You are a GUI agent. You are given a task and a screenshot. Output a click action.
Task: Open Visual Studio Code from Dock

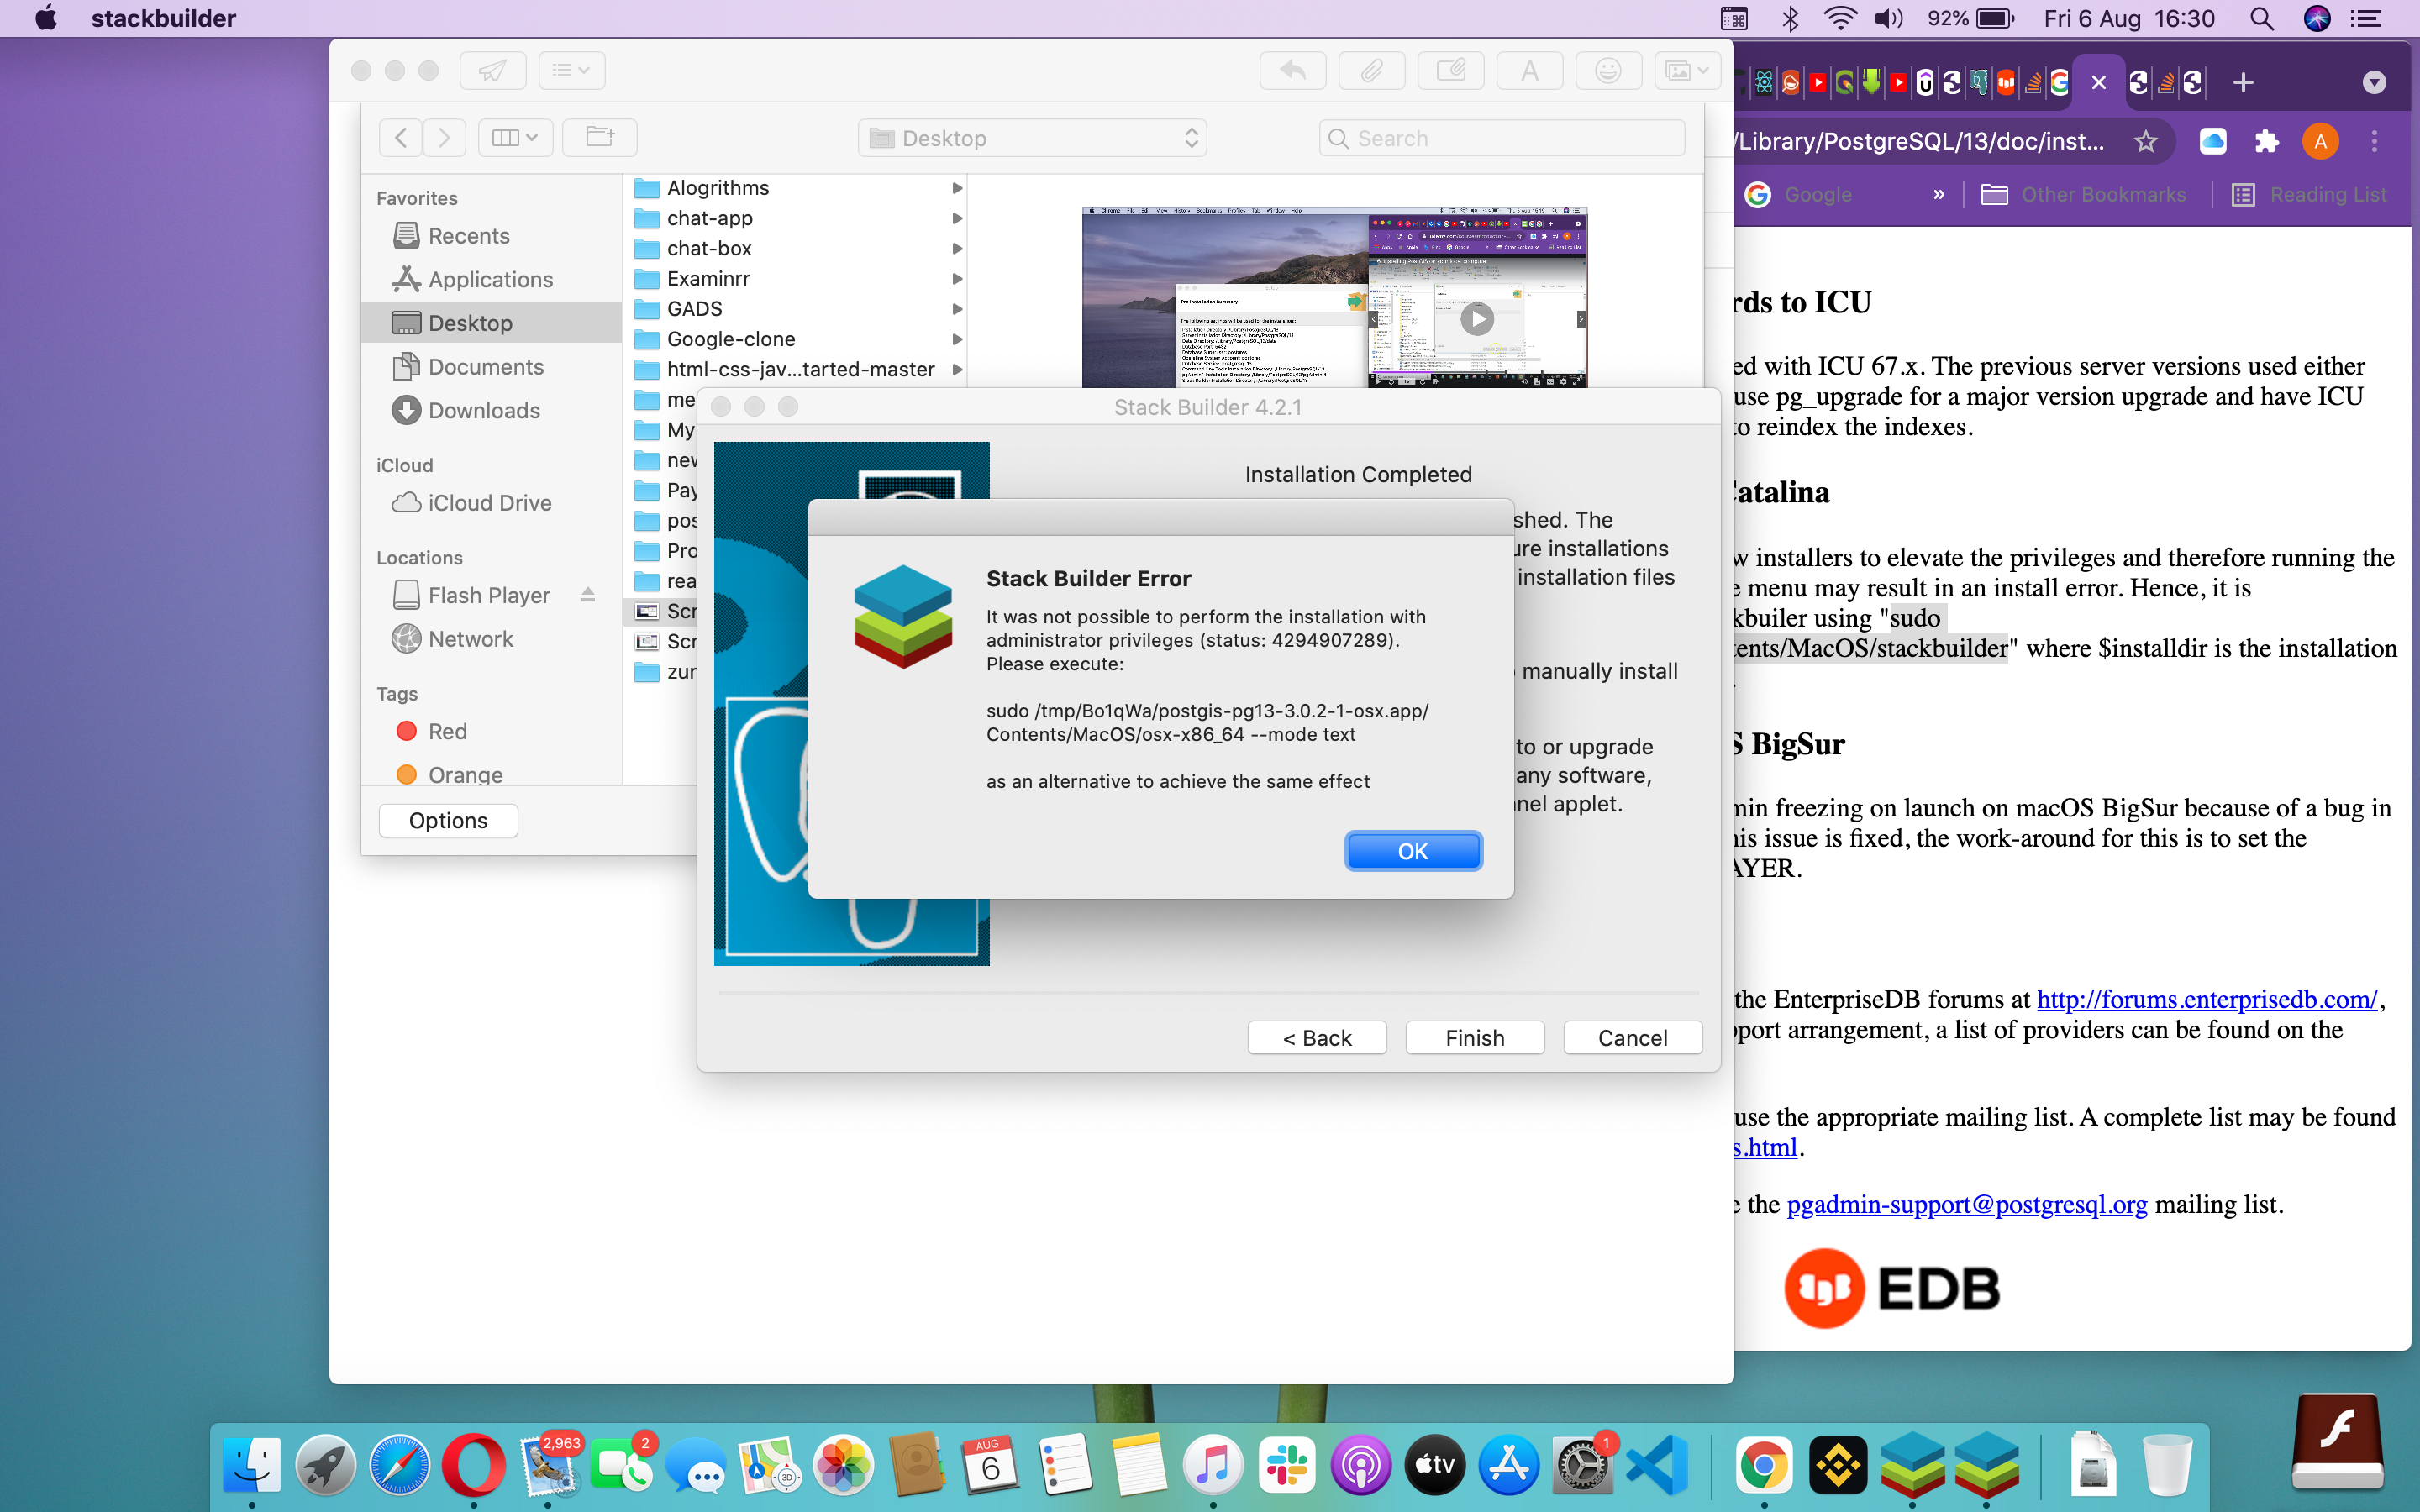1657,1465
